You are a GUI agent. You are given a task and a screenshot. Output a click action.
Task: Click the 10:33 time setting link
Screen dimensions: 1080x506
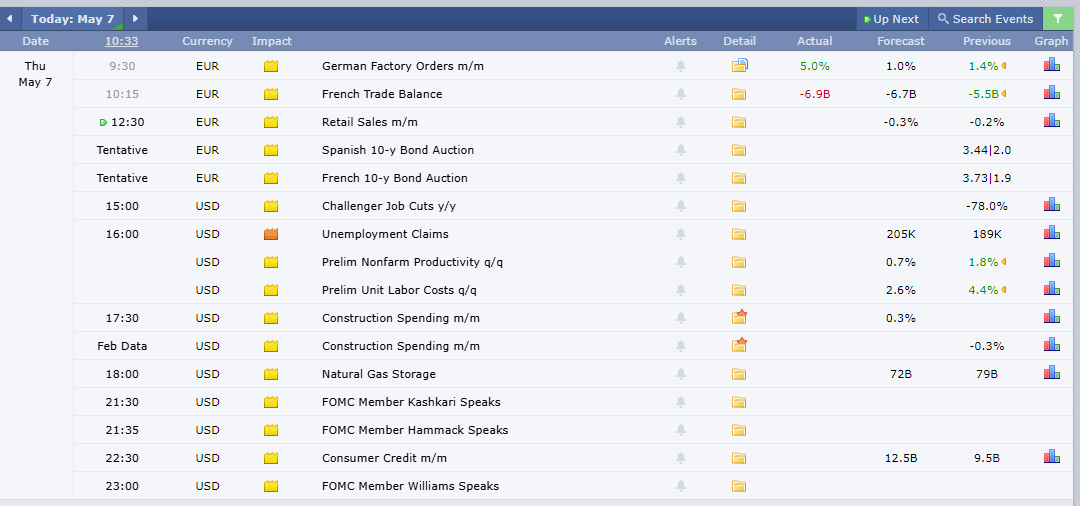(121, 41)
